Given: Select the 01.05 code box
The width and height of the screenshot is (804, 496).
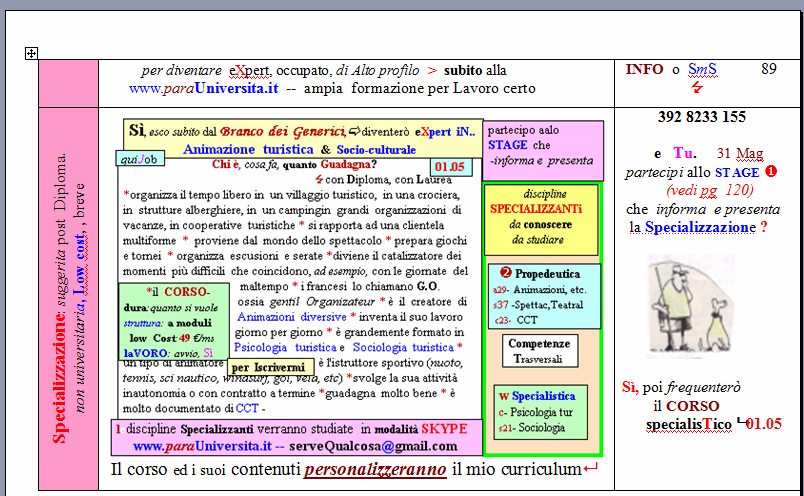Looking at the screenshot, I should pos(451,166).
